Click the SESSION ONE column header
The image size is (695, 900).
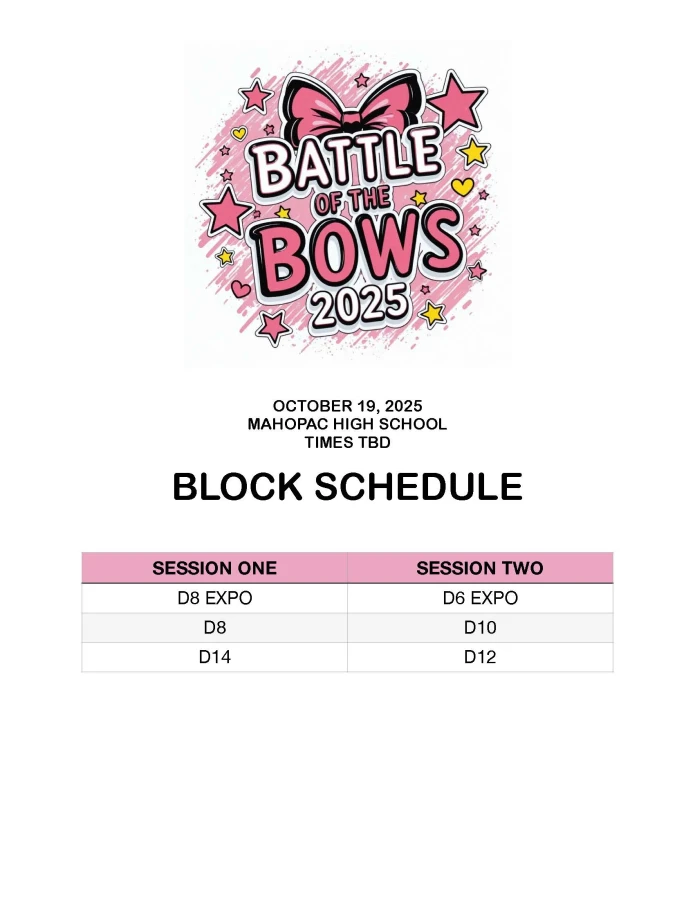click(214, 568)
